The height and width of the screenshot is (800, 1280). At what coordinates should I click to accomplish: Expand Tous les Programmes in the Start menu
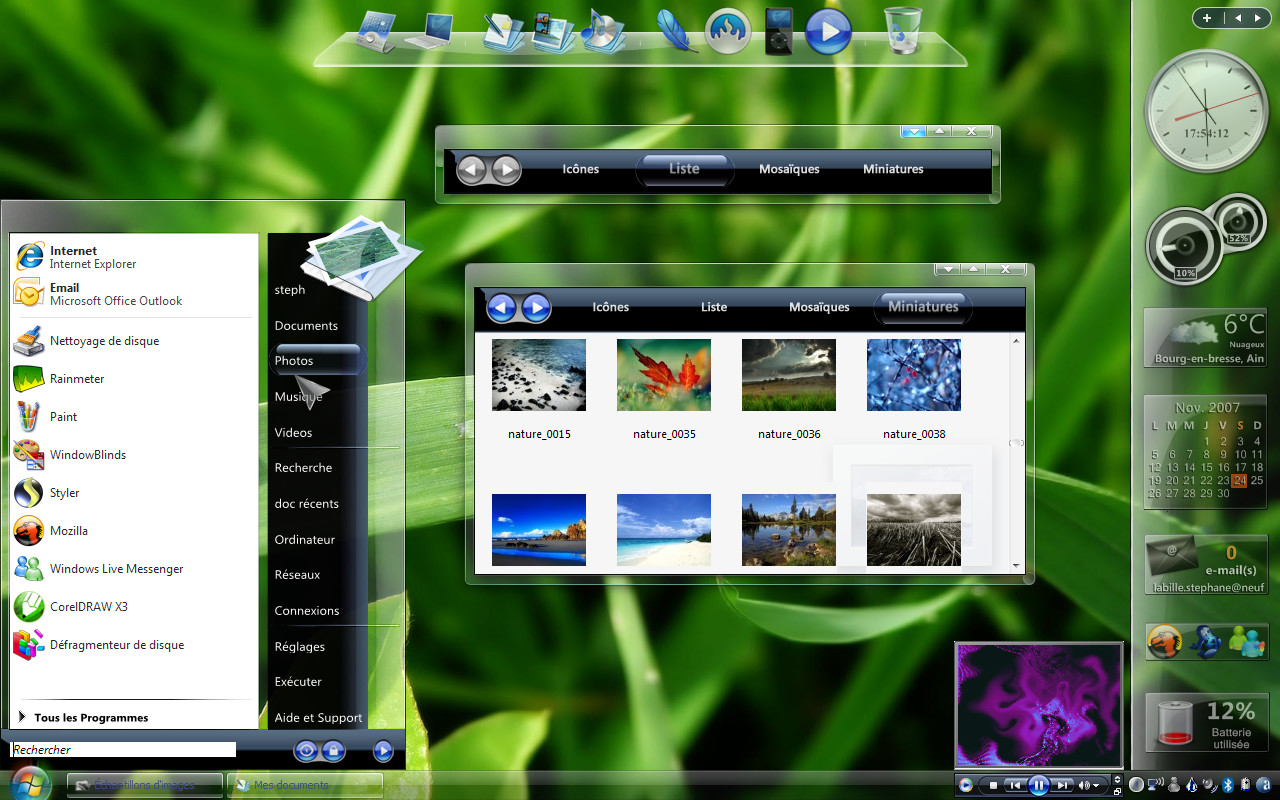point(93,717)
